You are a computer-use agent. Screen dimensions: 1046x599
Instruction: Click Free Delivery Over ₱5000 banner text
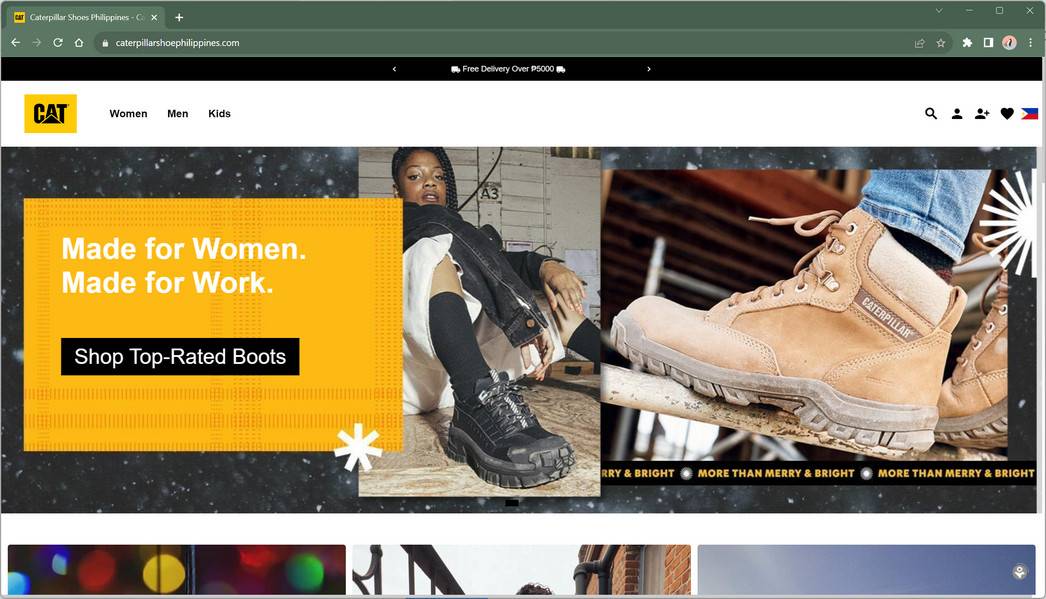coord(508,69)
